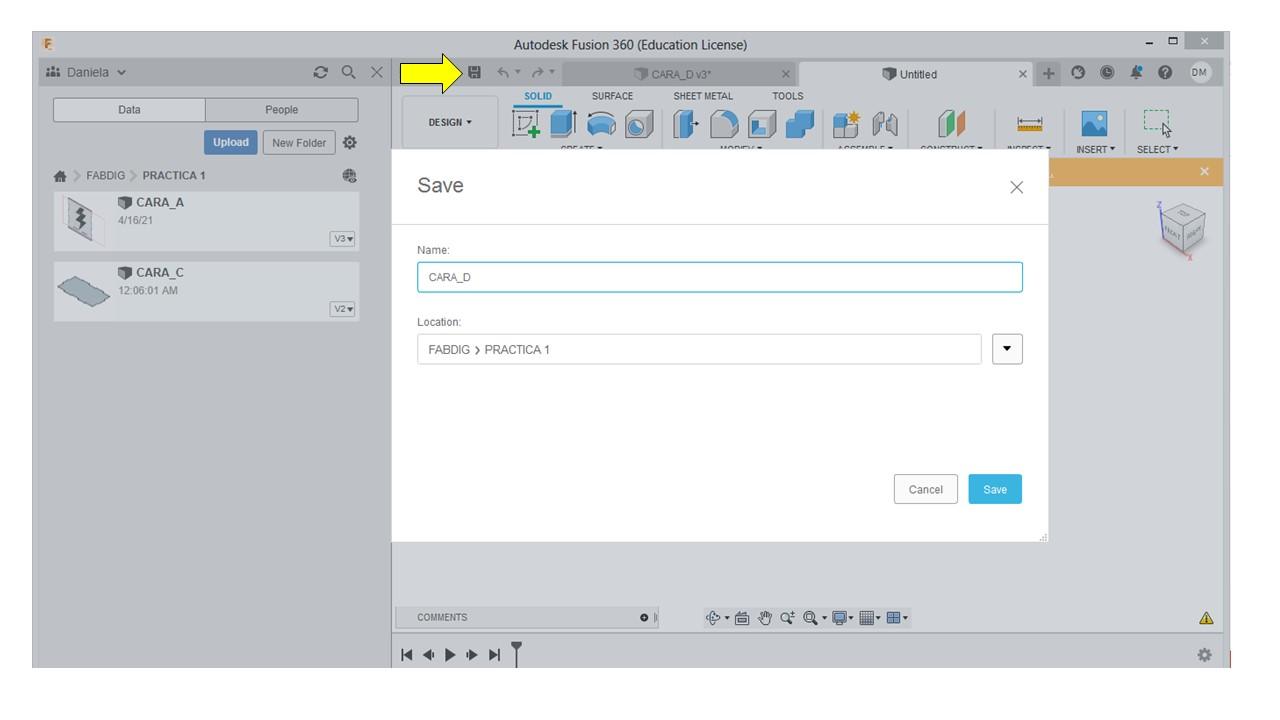The width and height of the screenshot is (1280, 720).
Task: Click the Cancel button in the dialog
Action: [926, 489]
